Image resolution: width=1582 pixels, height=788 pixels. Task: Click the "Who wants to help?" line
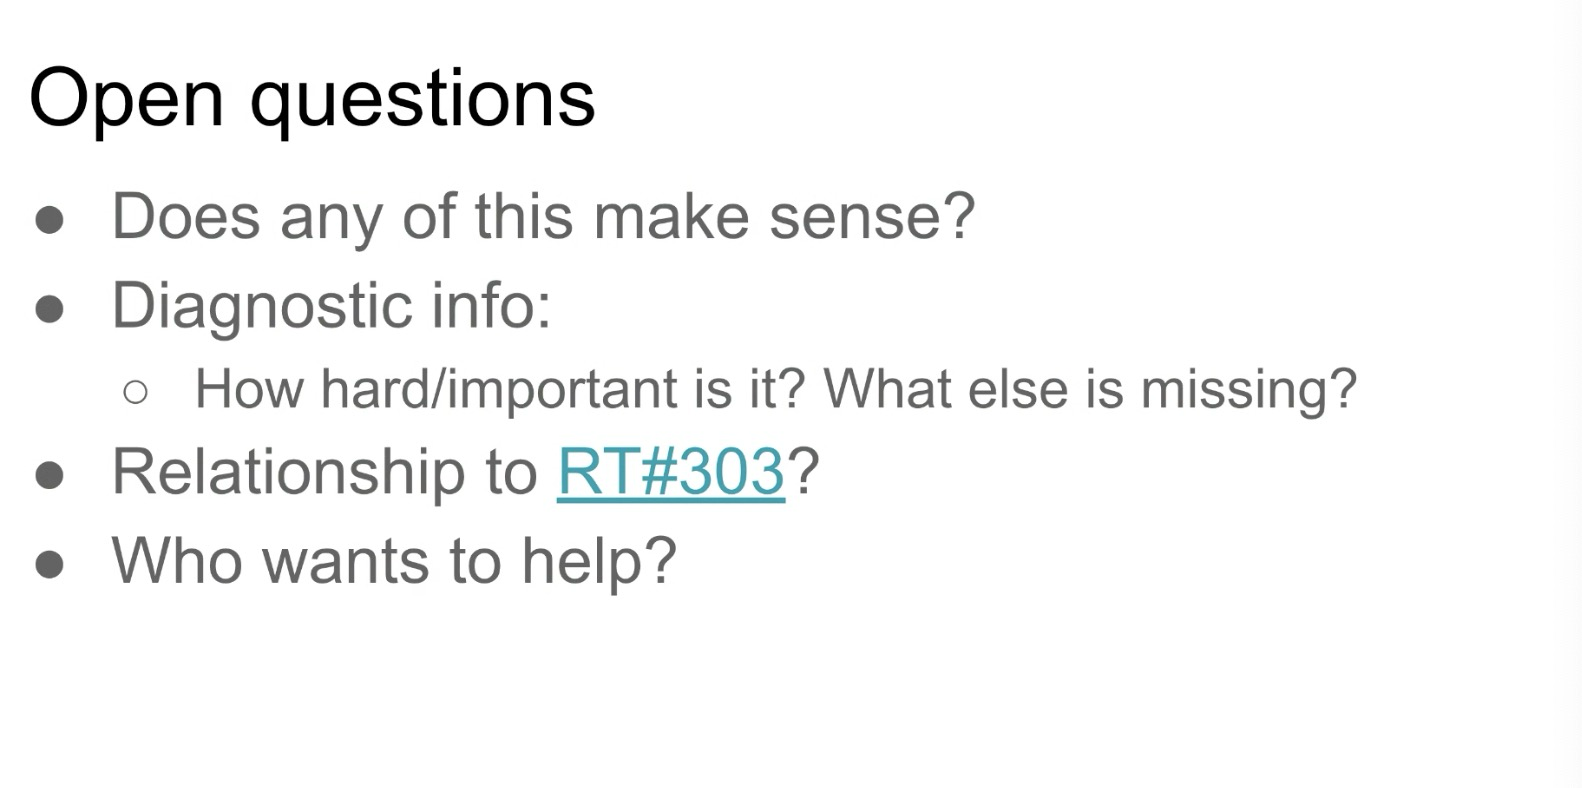click(394, 560)
